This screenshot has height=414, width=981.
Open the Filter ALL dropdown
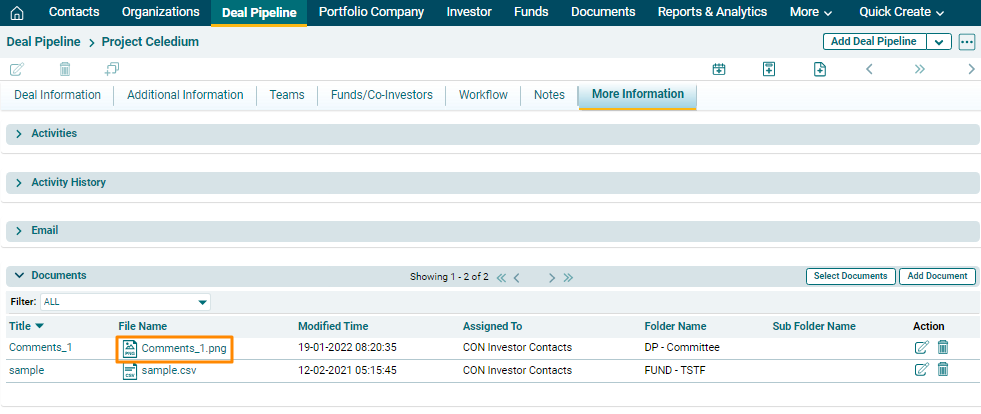click(202, 301)
